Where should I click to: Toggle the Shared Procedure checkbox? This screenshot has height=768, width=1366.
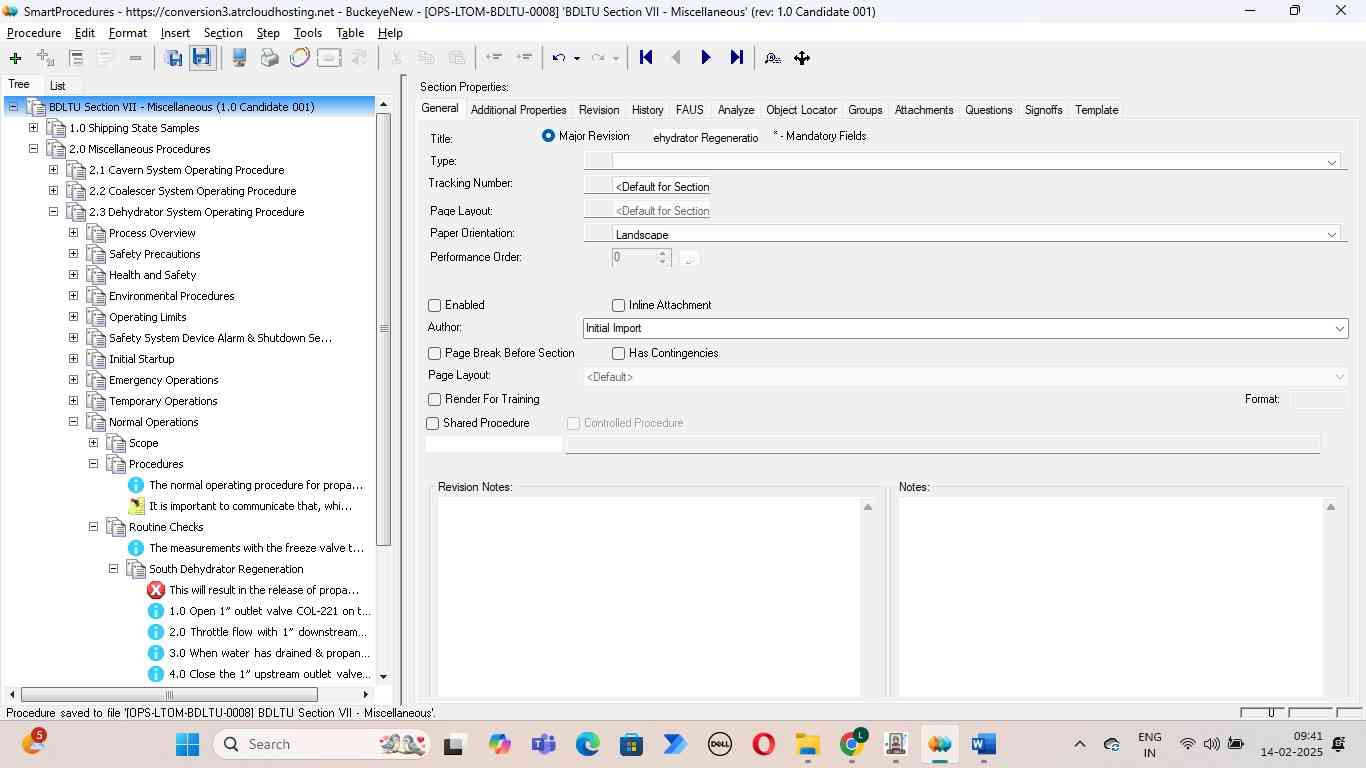pos(432,423)
